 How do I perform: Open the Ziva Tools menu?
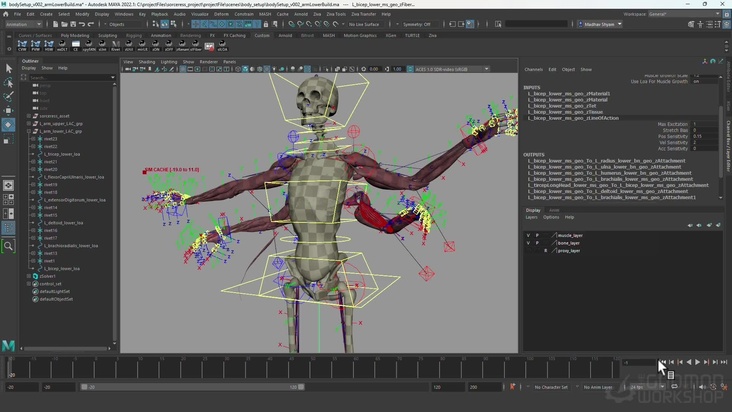pos(336,14)
